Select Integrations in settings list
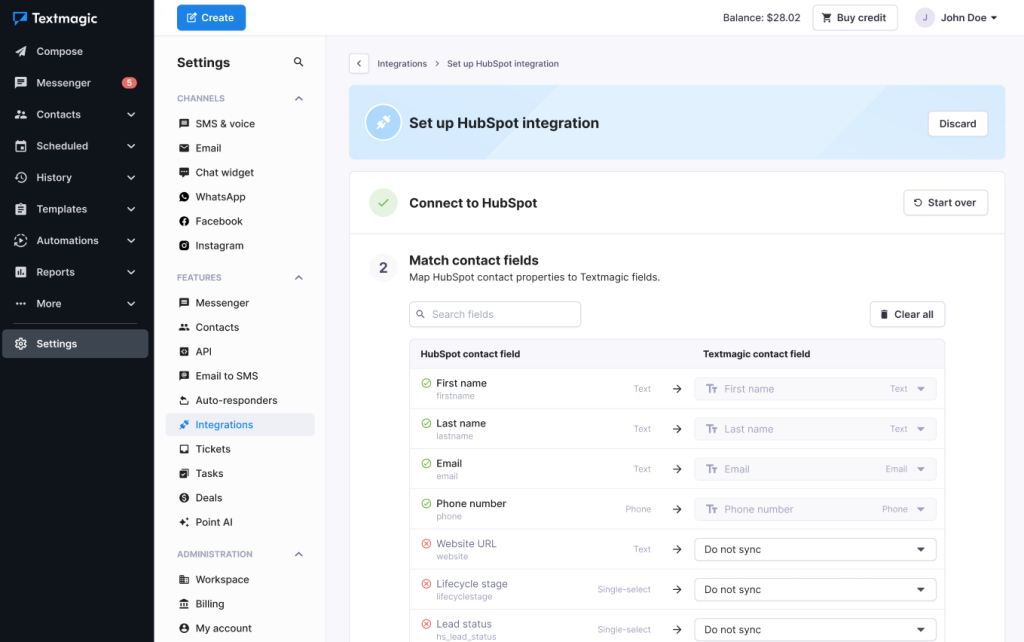The height and width of the screenshot is (642, 1024). (240, 425)
